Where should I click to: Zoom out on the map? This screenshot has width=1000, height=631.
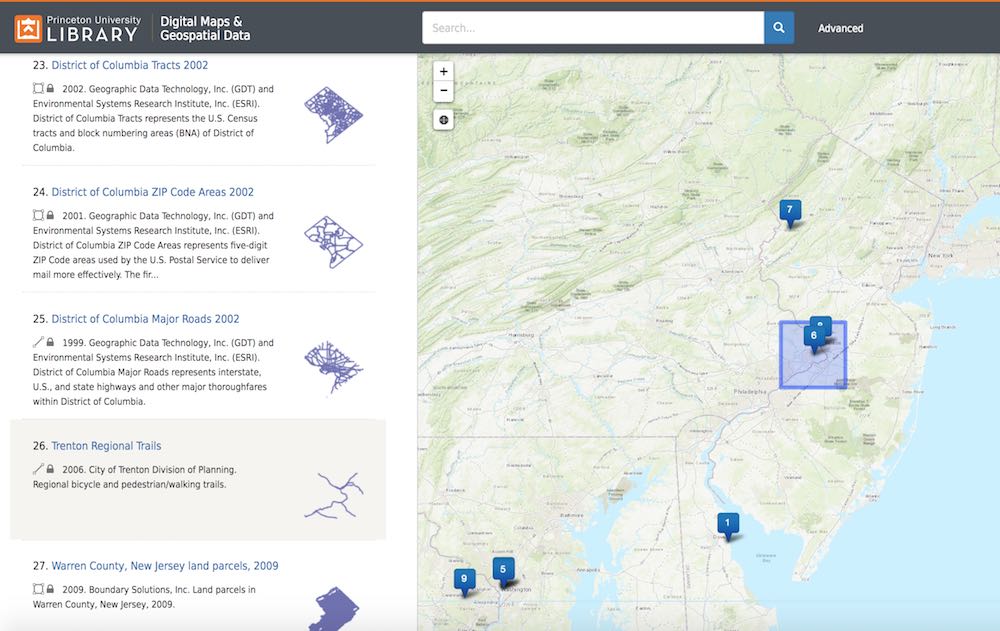[x=444, y=92]
